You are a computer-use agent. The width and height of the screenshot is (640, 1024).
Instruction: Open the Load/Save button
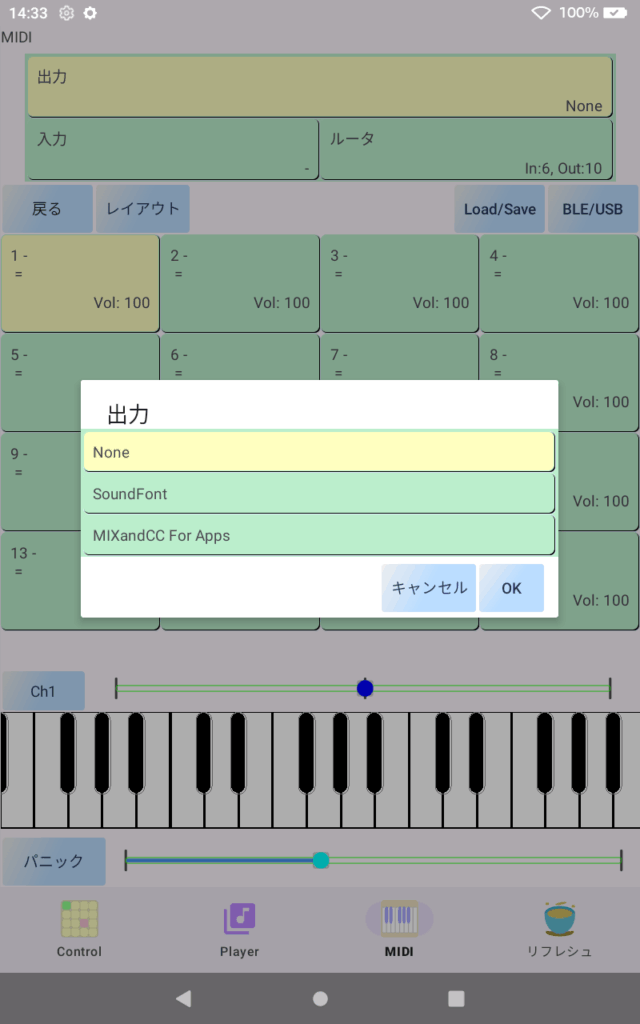pyautogui.click(x=500, y=209)
